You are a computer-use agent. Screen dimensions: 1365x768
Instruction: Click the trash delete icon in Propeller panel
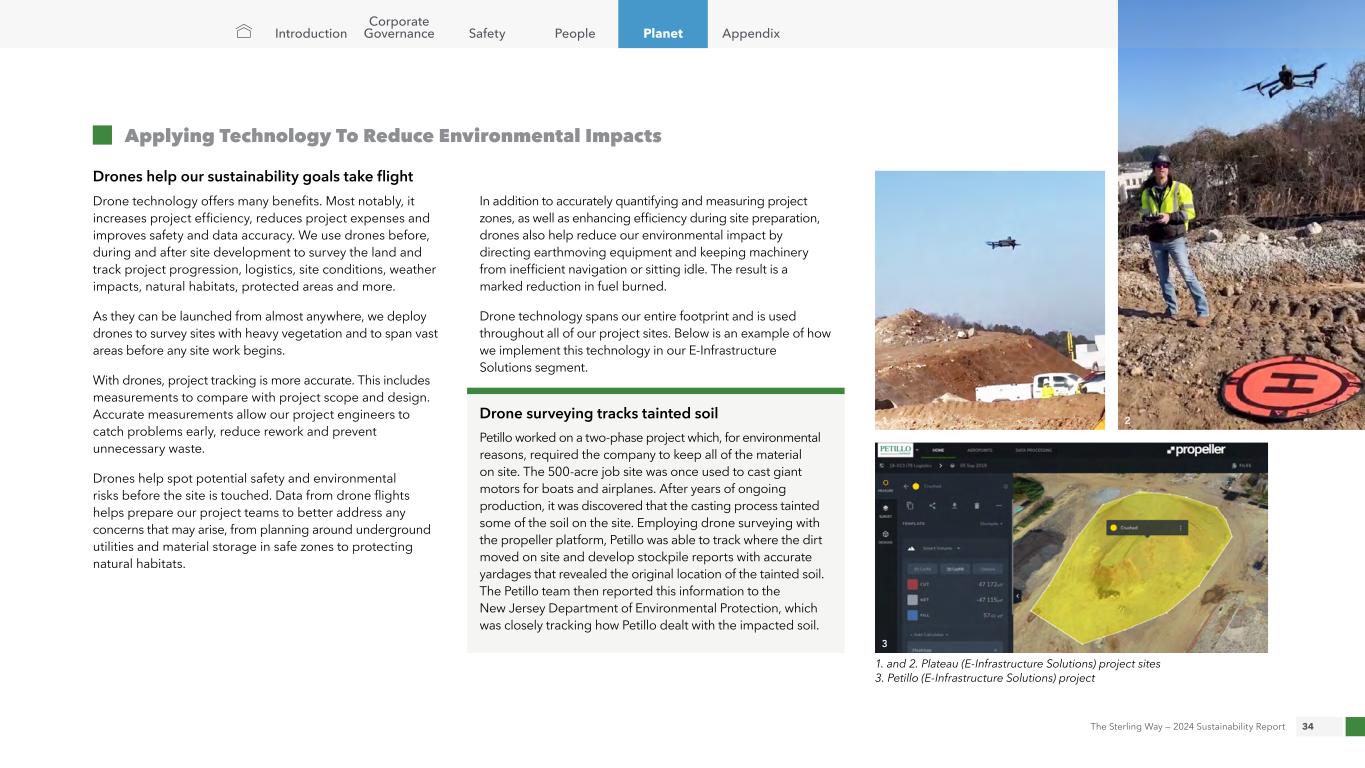coord(977,505)
